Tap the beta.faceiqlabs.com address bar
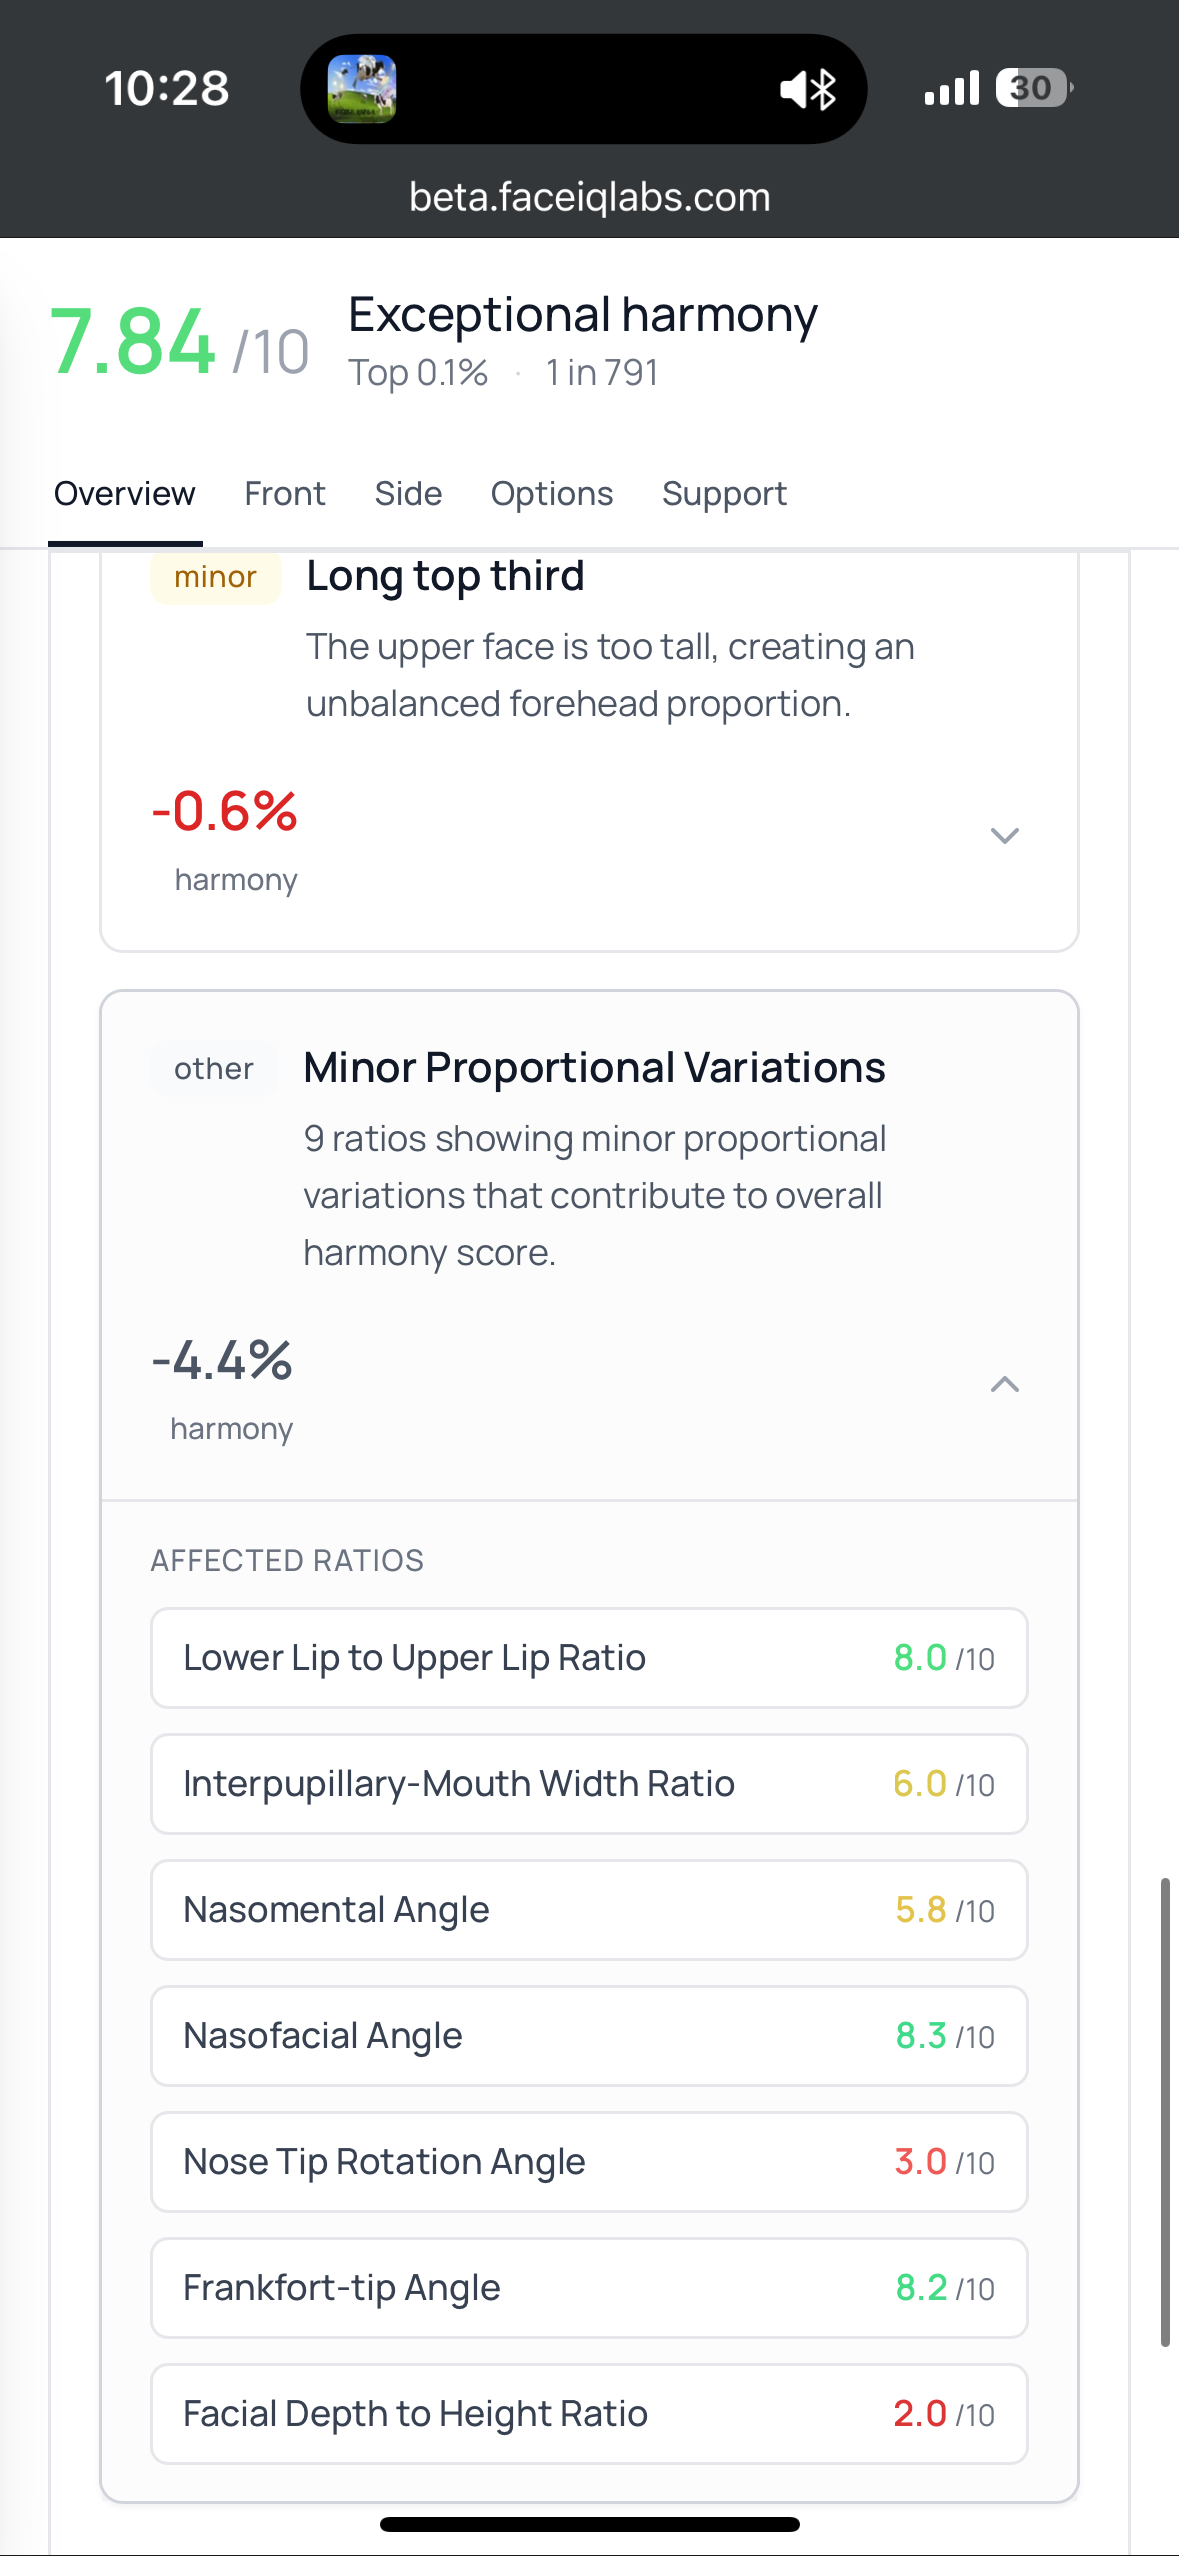Screen dimensions: 1179x2556 point(589,197)
